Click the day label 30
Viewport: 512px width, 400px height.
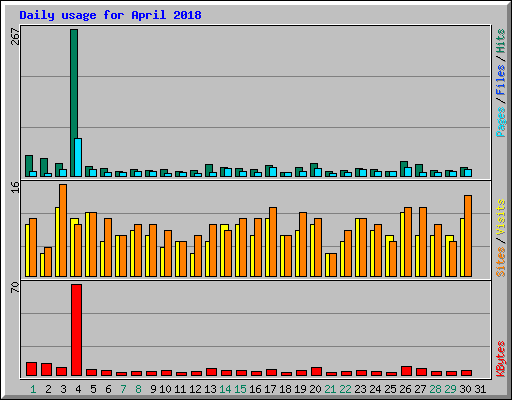tap(465, 389)
